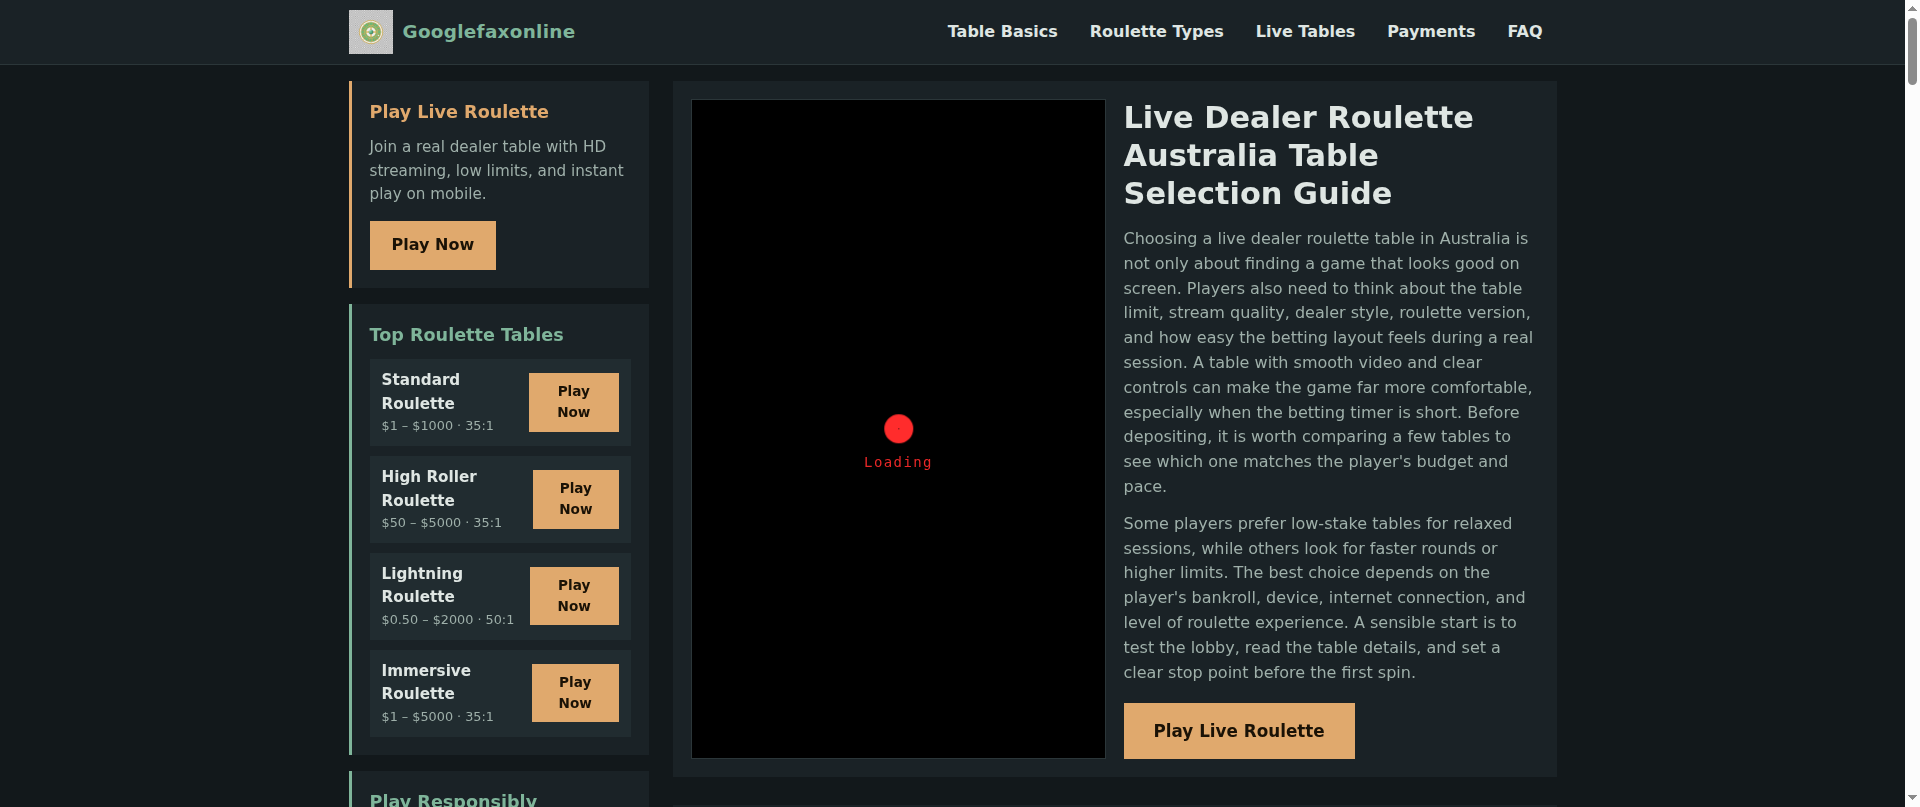Click the Googlefaxonline logo icon

[370, 32]
